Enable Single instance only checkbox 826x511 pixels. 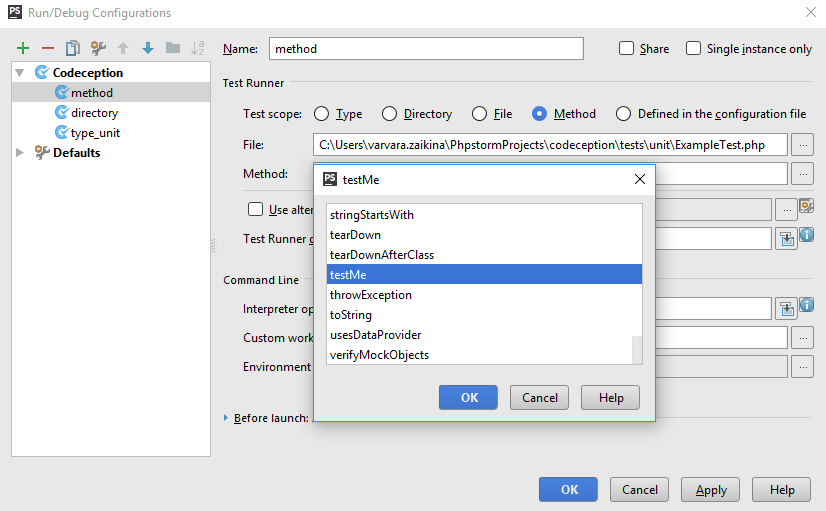tap(693, 48)
